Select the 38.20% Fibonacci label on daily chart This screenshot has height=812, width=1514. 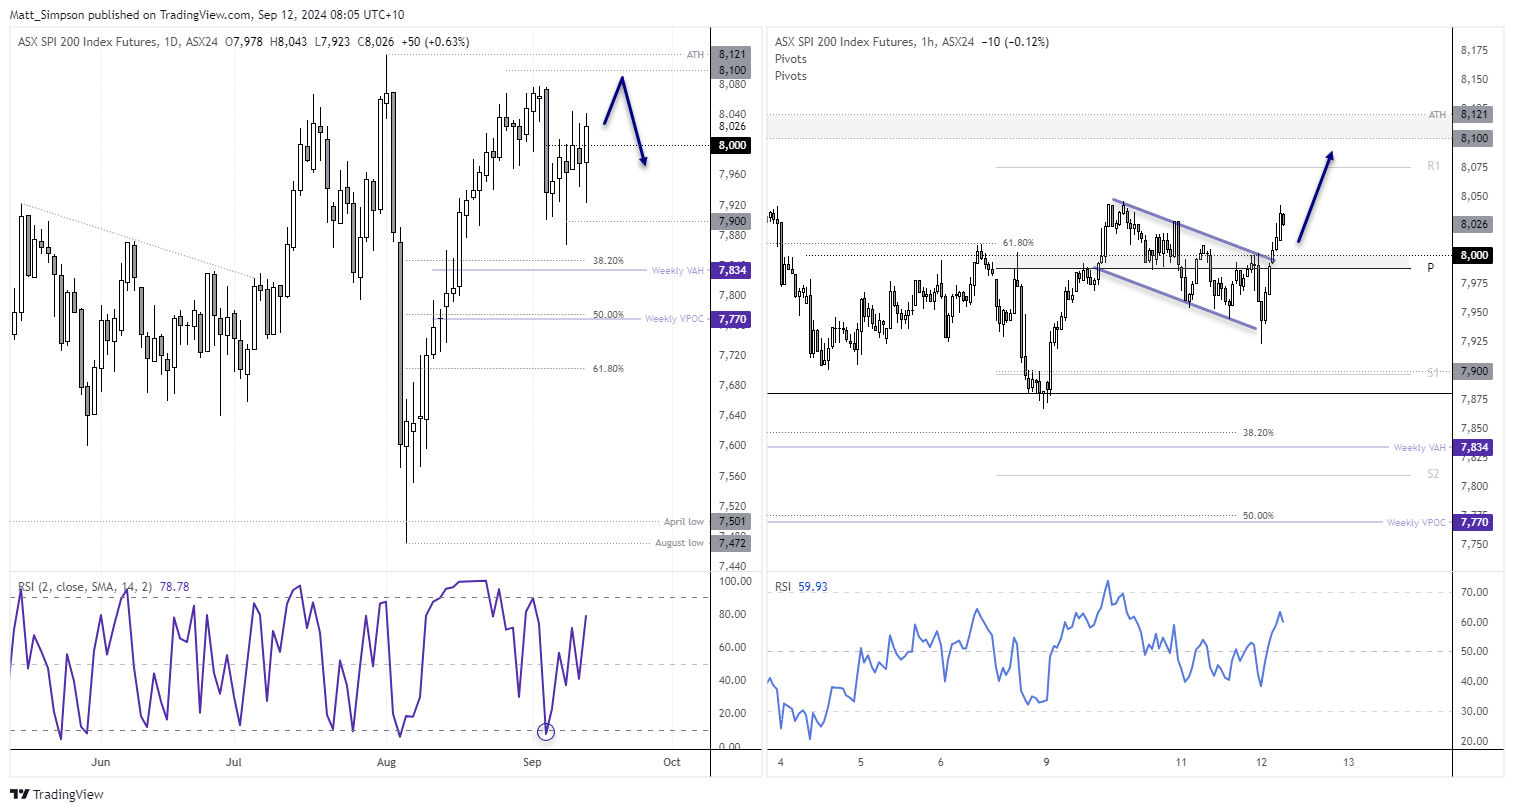[608, 261]
